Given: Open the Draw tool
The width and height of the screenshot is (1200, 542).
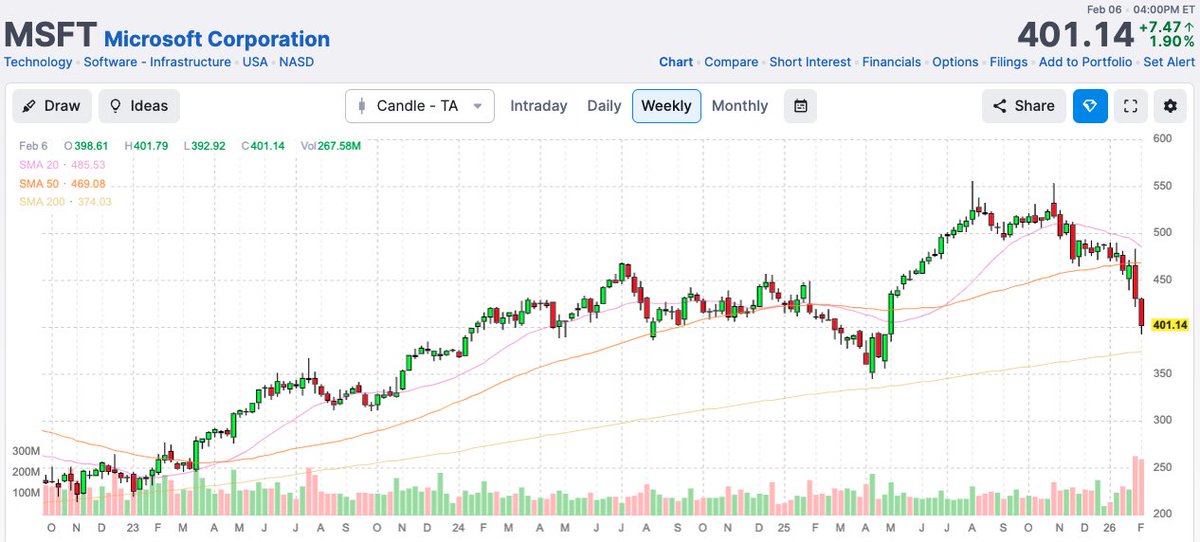Looking at the screenshot, I should tap(52, 105).
